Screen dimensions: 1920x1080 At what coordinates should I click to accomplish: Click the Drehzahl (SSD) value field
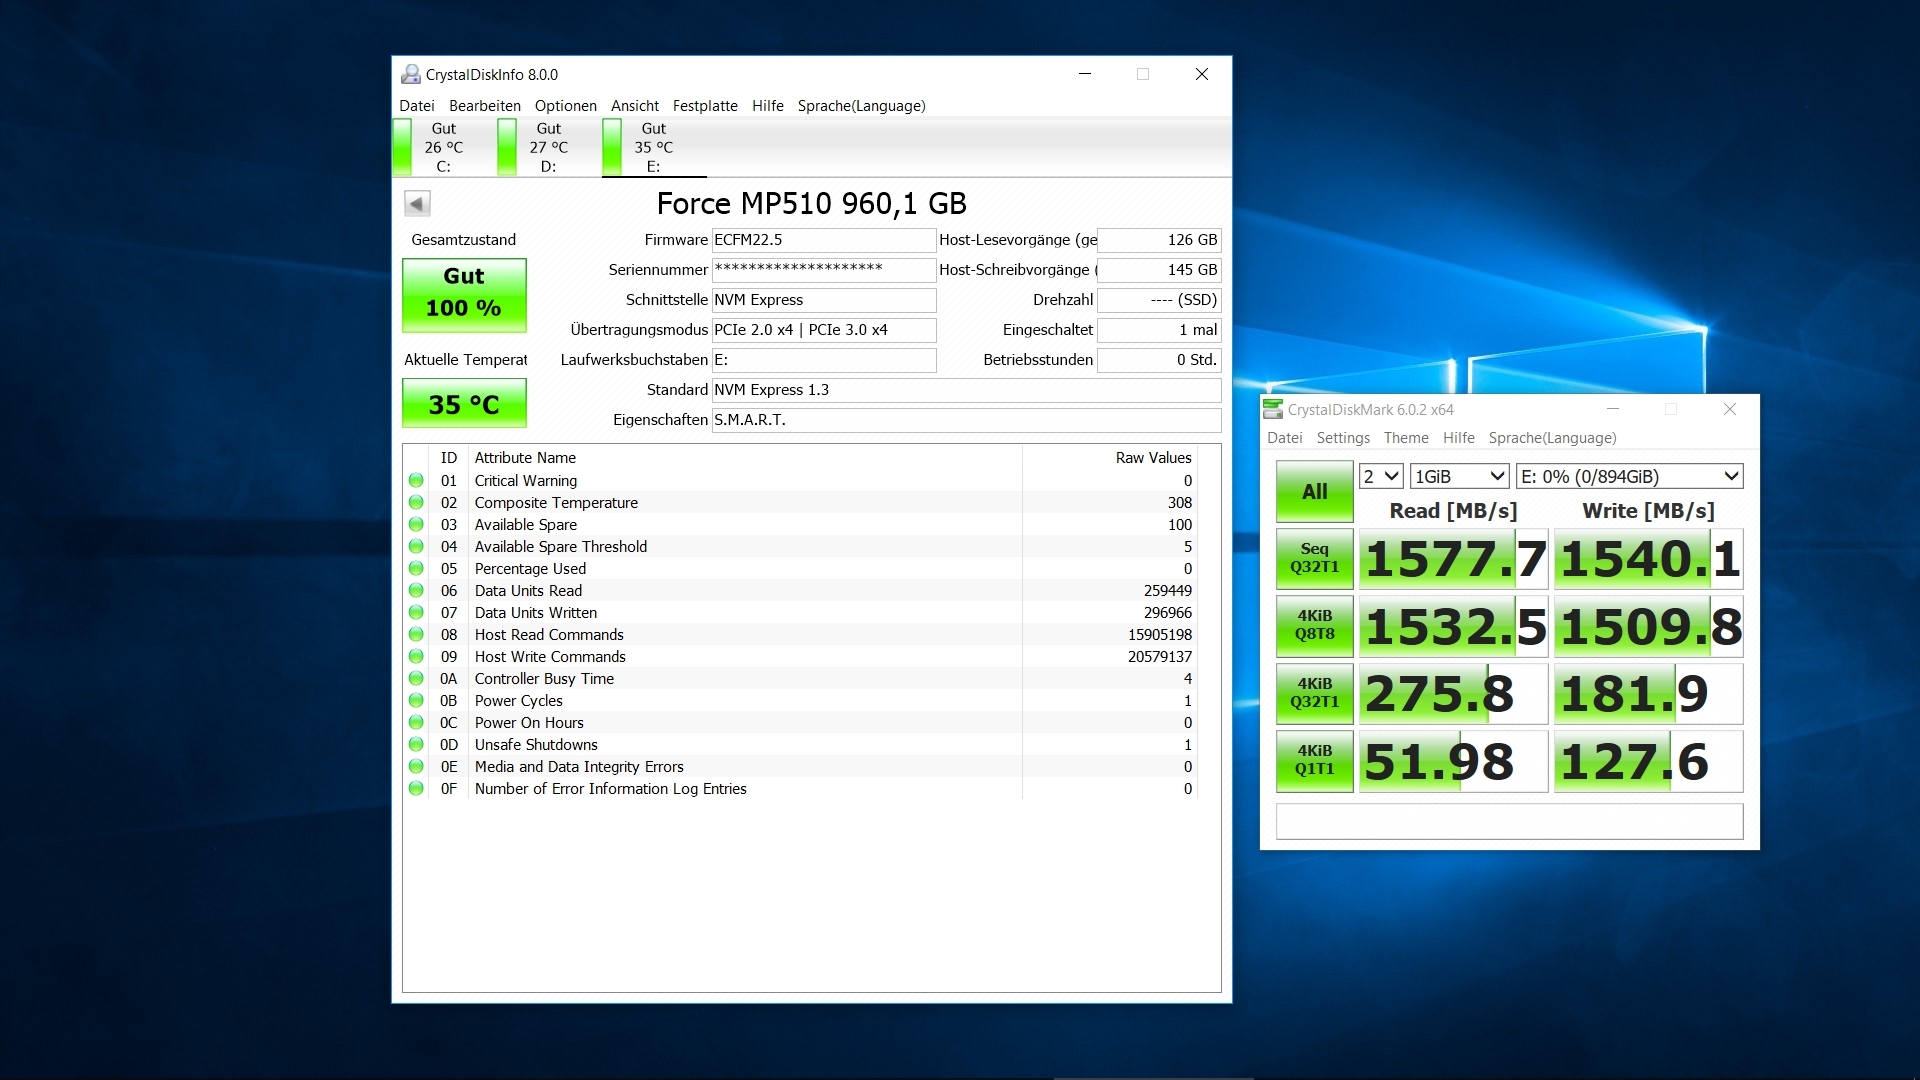[1159, 300]
